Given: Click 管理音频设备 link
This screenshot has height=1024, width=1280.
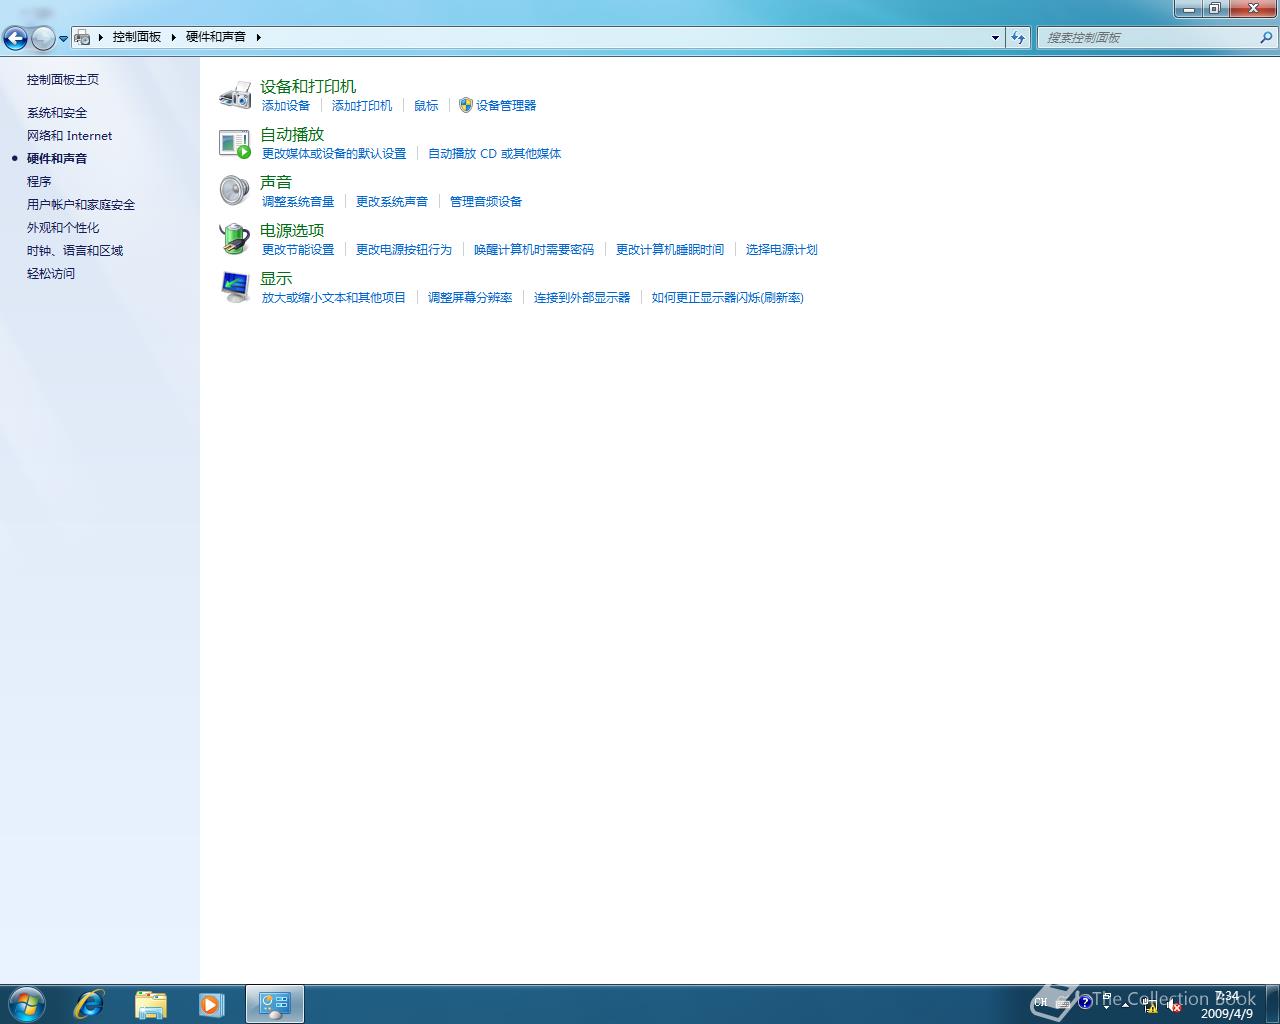Looking at the screenshot, I should click(486, 202).
